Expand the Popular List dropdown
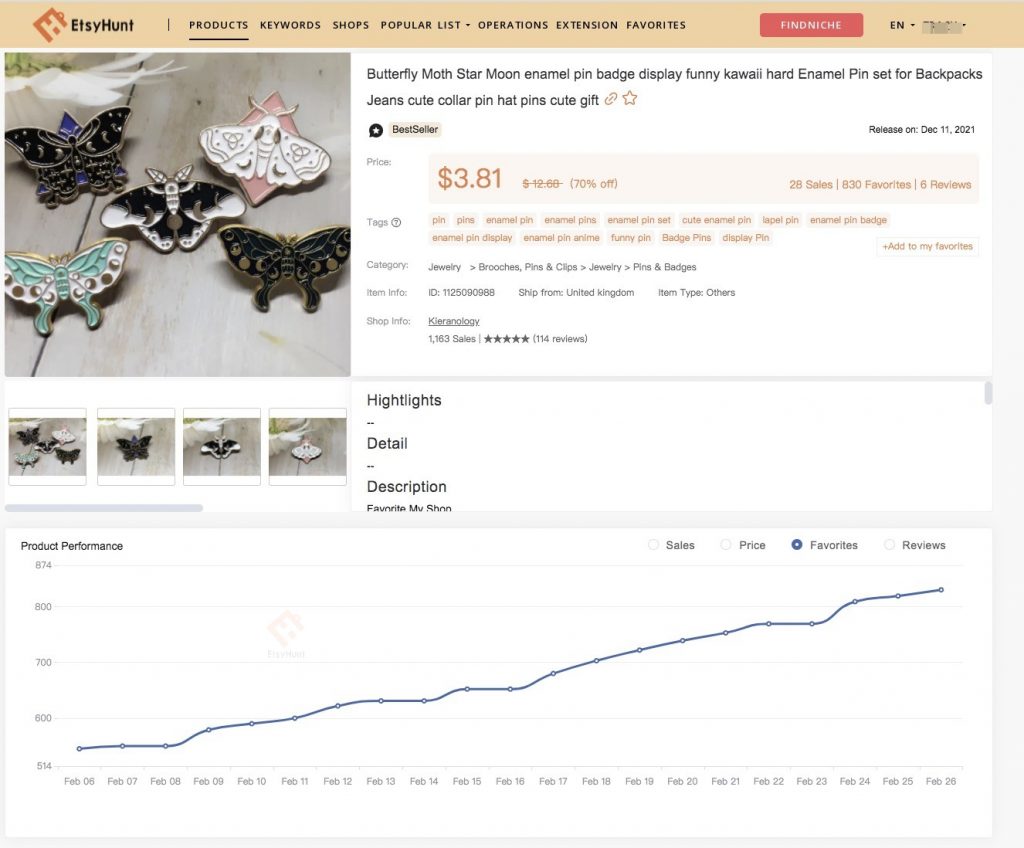 pos(424,25)
